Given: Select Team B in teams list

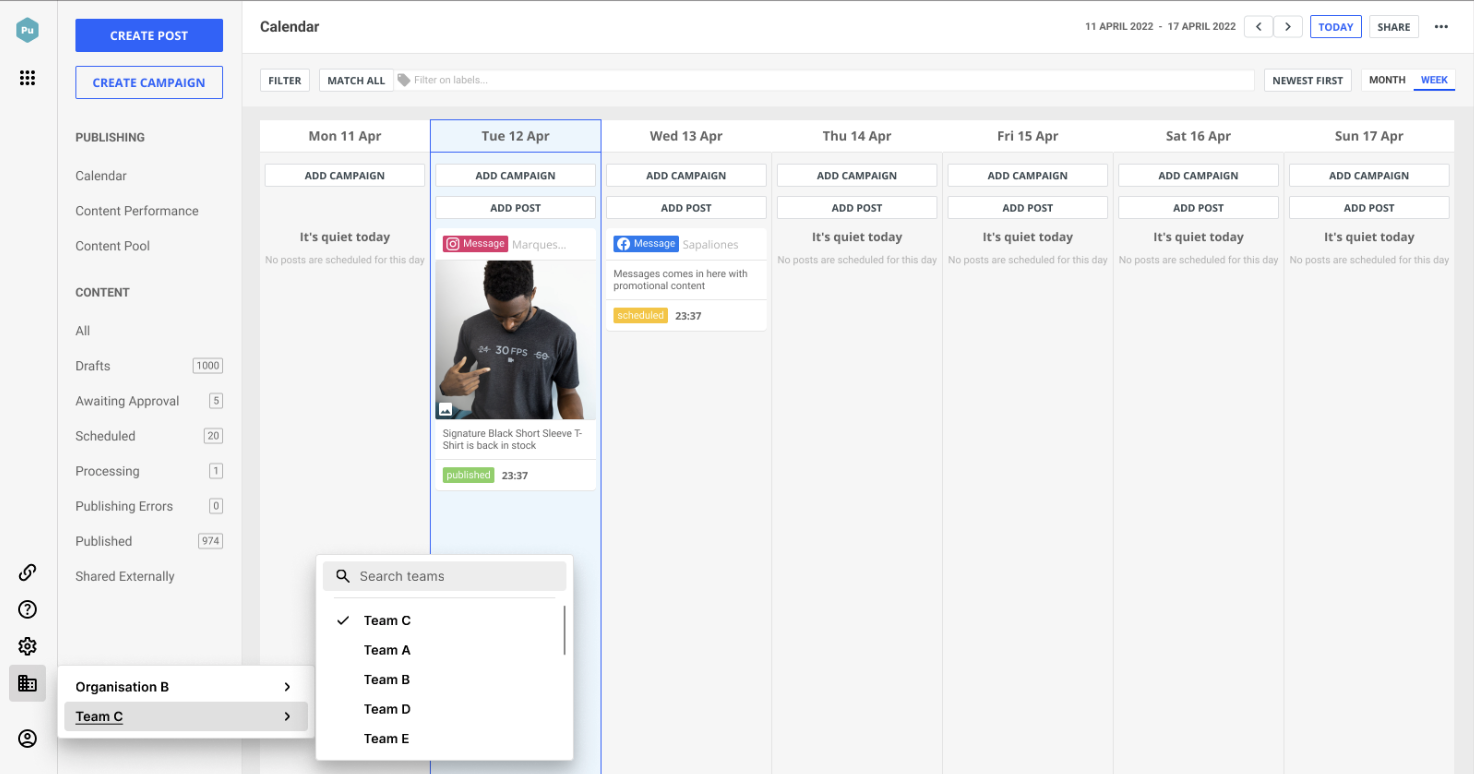Looking at the screenshot, I should pos(387,680).
